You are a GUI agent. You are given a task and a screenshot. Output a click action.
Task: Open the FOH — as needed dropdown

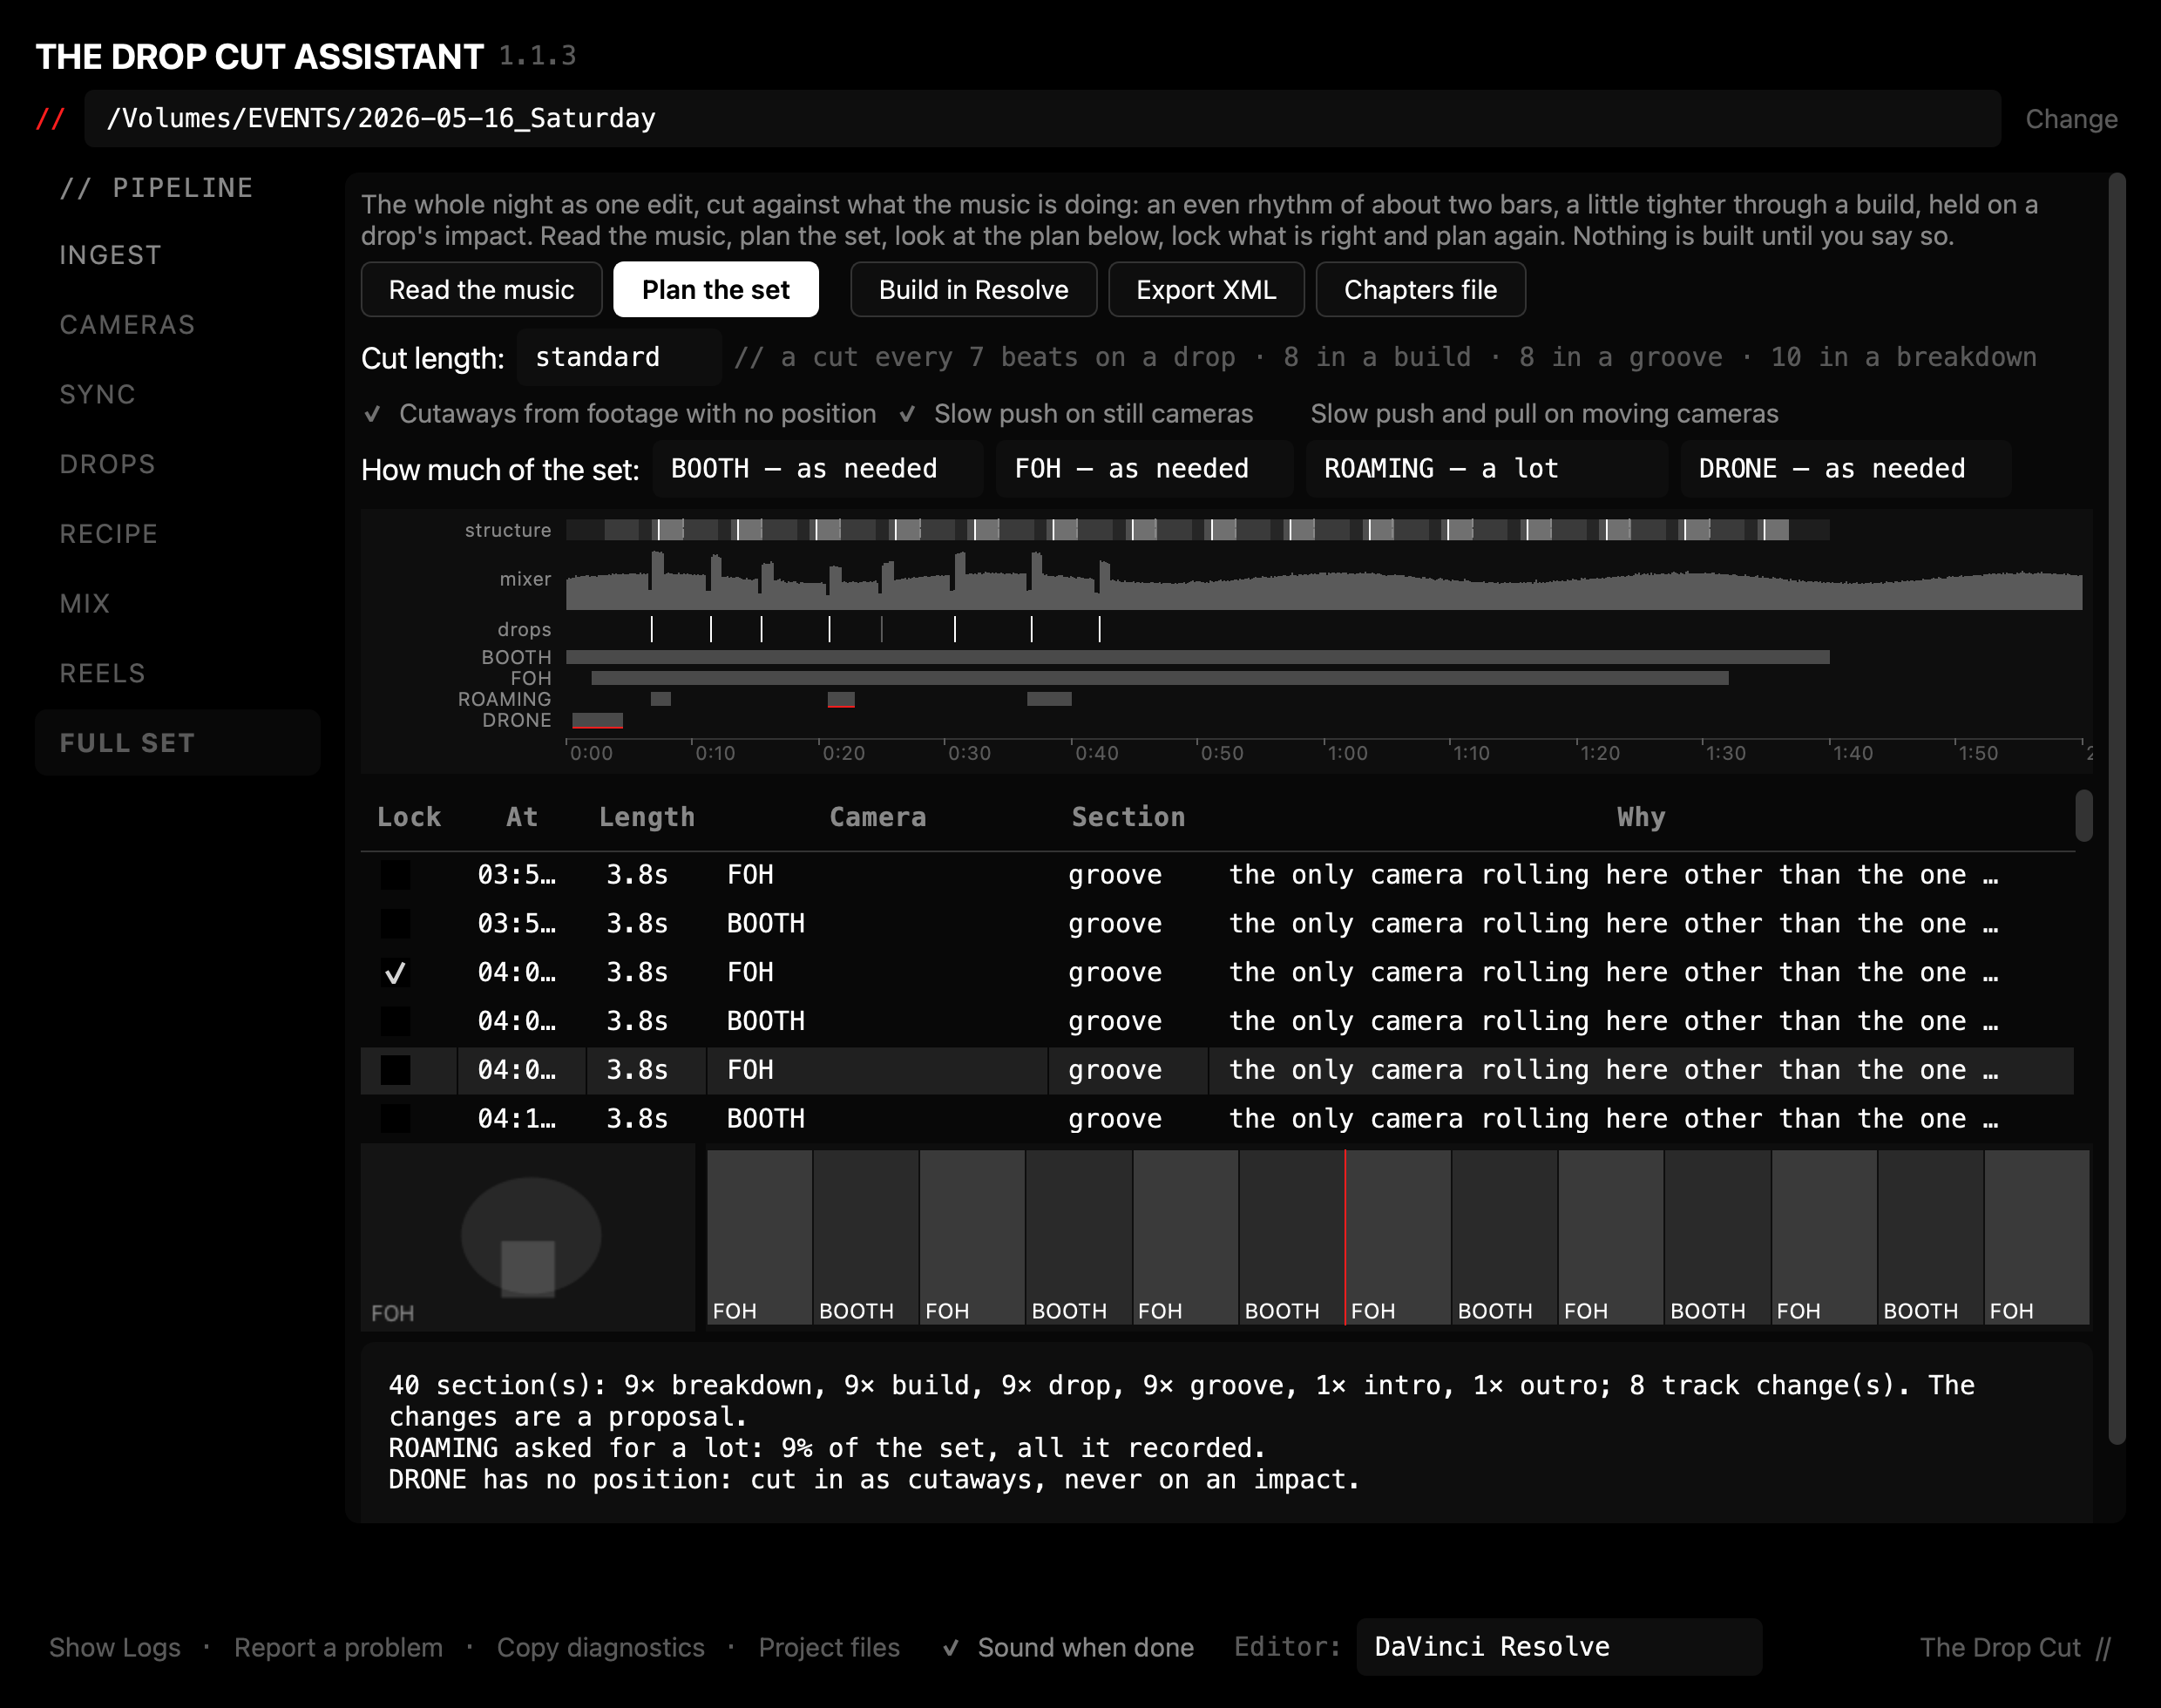pos(1144,469)
